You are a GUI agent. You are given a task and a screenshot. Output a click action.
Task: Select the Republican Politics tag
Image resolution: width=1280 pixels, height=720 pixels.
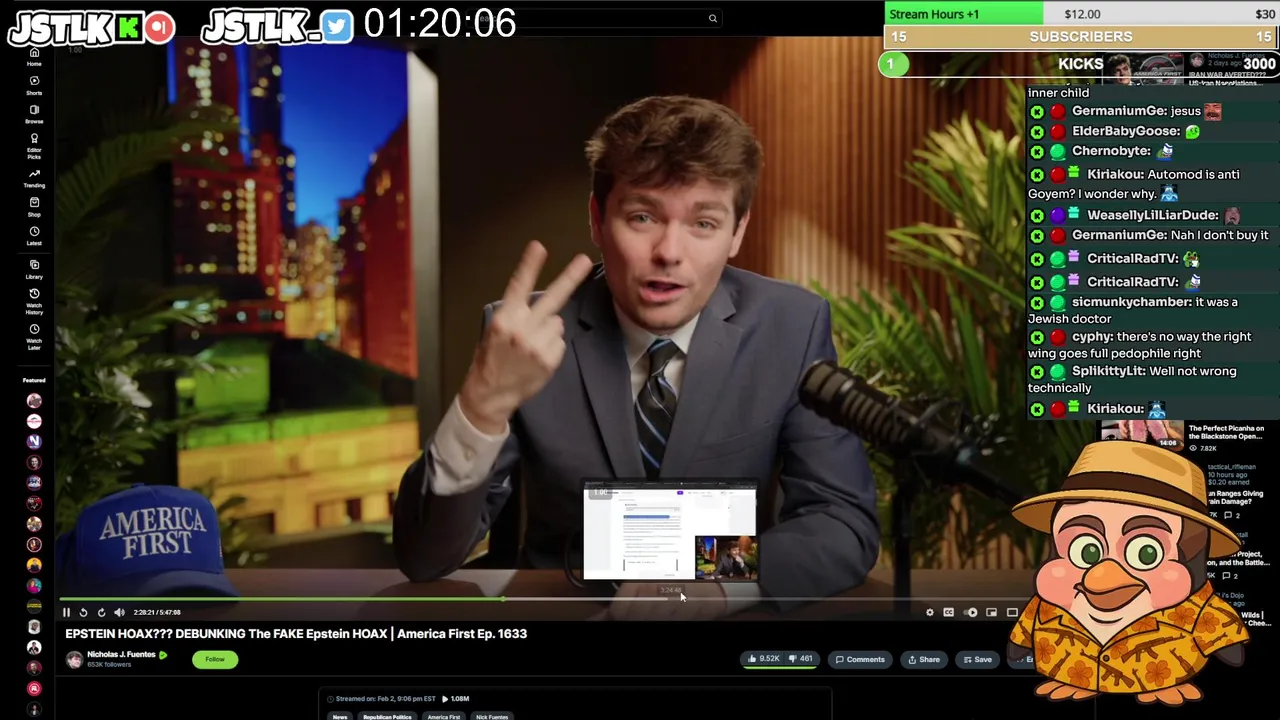coord(387,717)
